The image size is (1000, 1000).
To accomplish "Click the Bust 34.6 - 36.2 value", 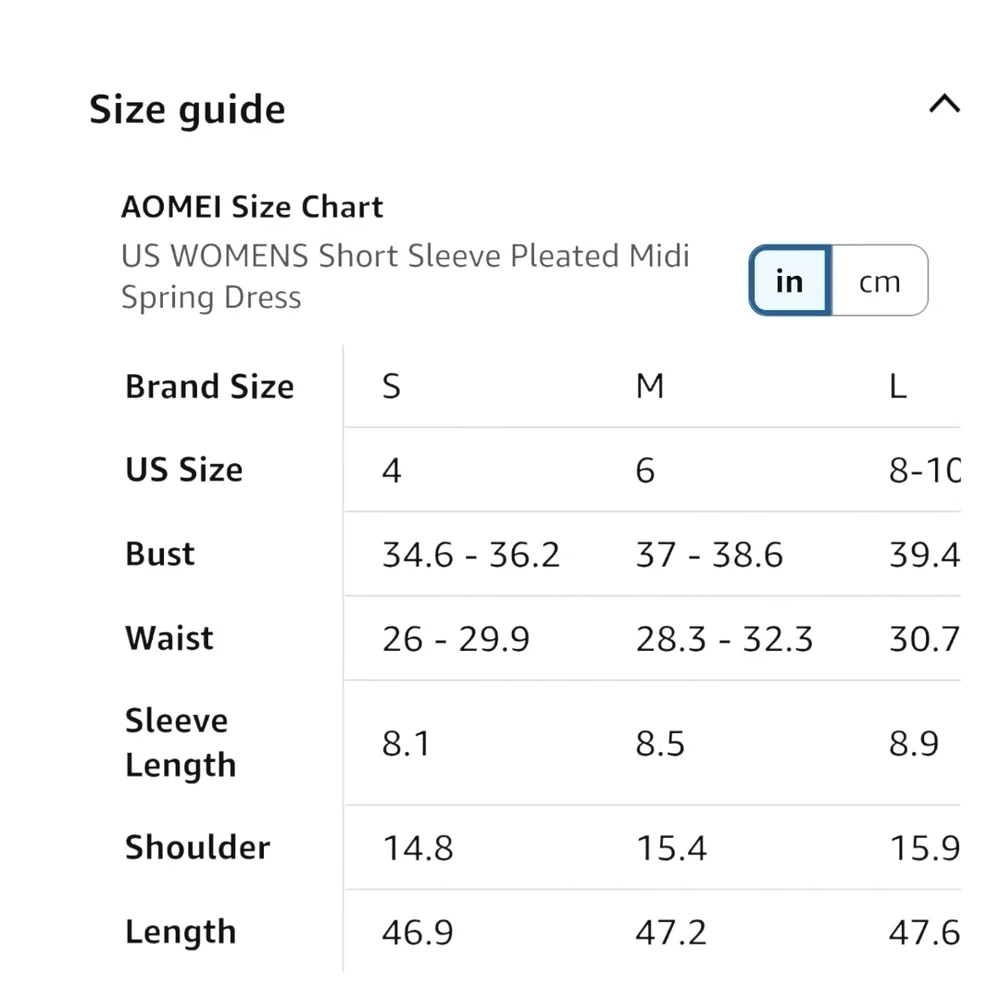I will tap(471, 555).
